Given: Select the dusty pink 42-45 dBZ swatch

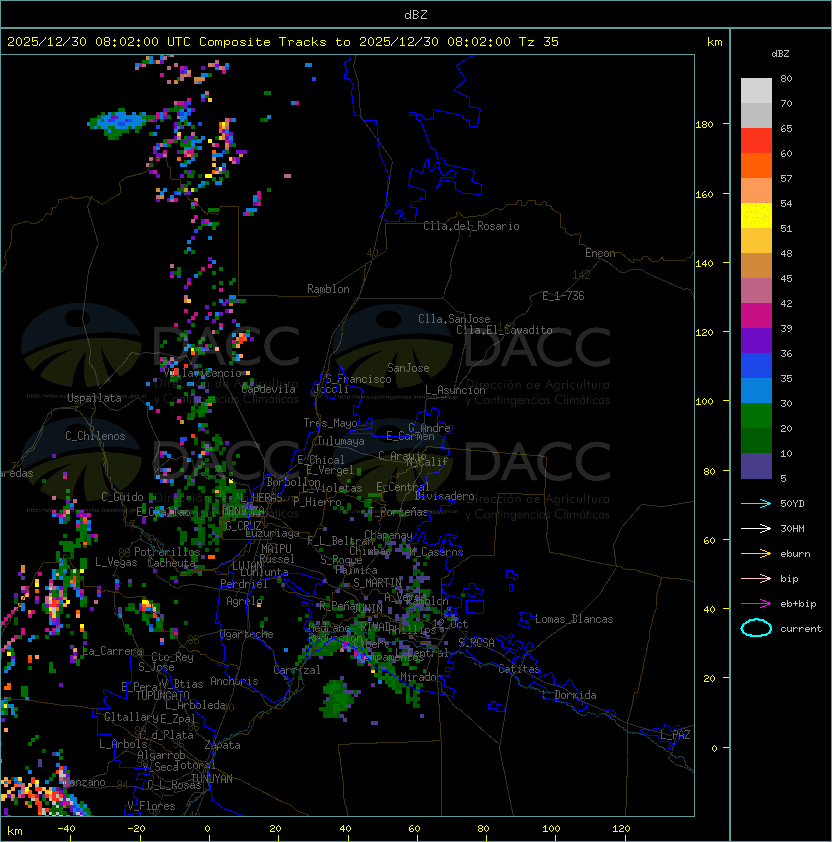Looking at the screenshot, I should coord(756,291).
